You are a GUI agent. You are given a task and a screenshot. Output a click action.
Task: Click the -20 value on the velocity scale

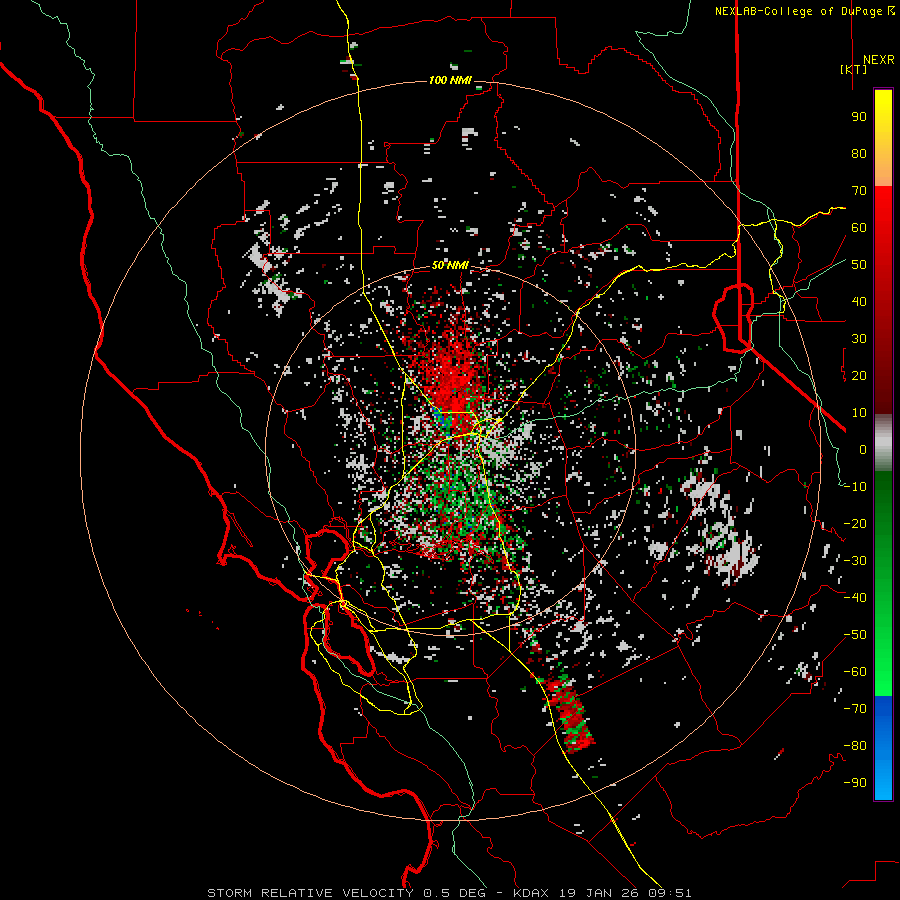855,524
